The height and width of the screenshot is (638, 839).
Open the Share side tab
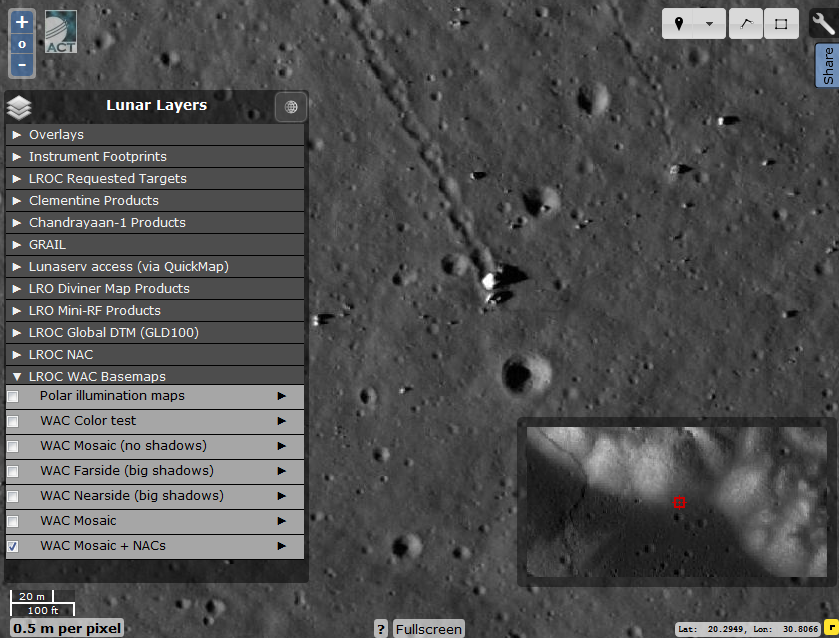click(827, 65)
